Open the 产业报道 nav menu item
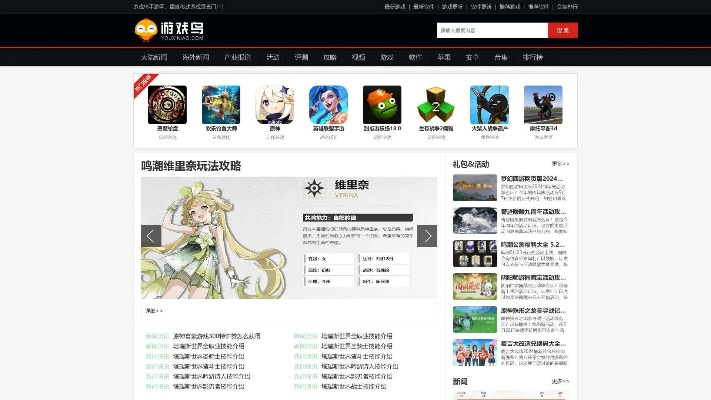The width and height of the screenshot is (711, 400). tap(237, 57)
